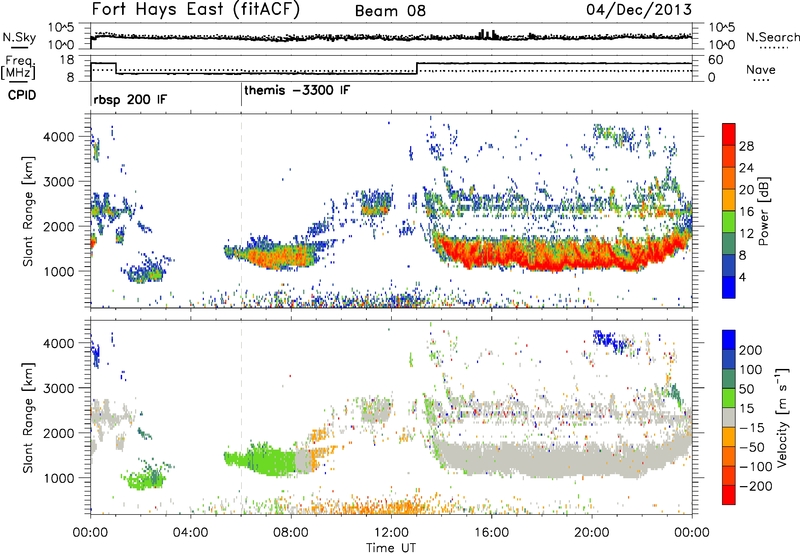The width and height of the screenshot is (800, 554).
Task: Click the "rbsp 200 IF" CPID text
Action: [x=130, y=99]
